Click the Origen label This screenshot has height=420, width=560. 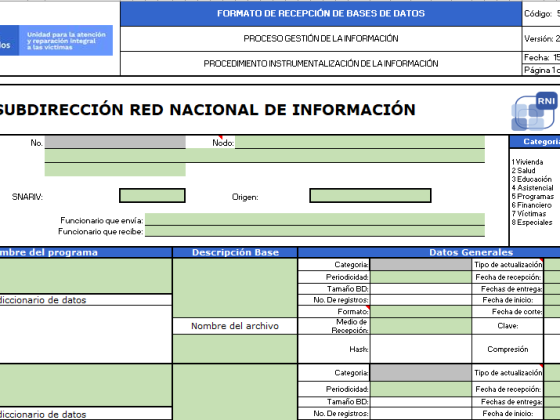click(x=245, y=197)
